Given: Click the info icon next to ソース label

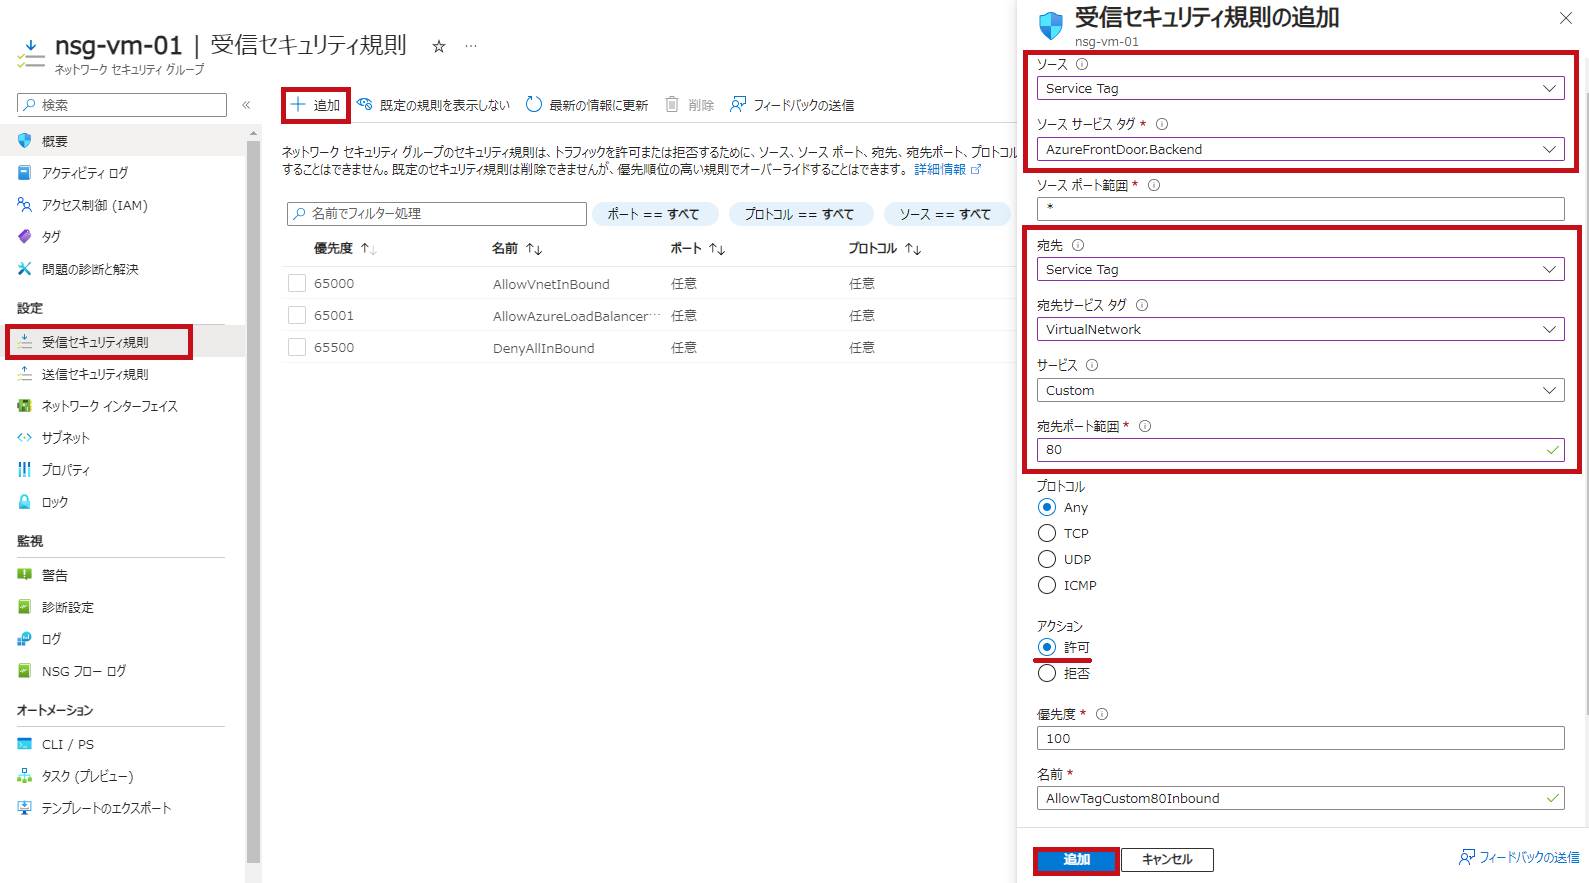Looking at the screenshot, I should (x=1082, y=64).
